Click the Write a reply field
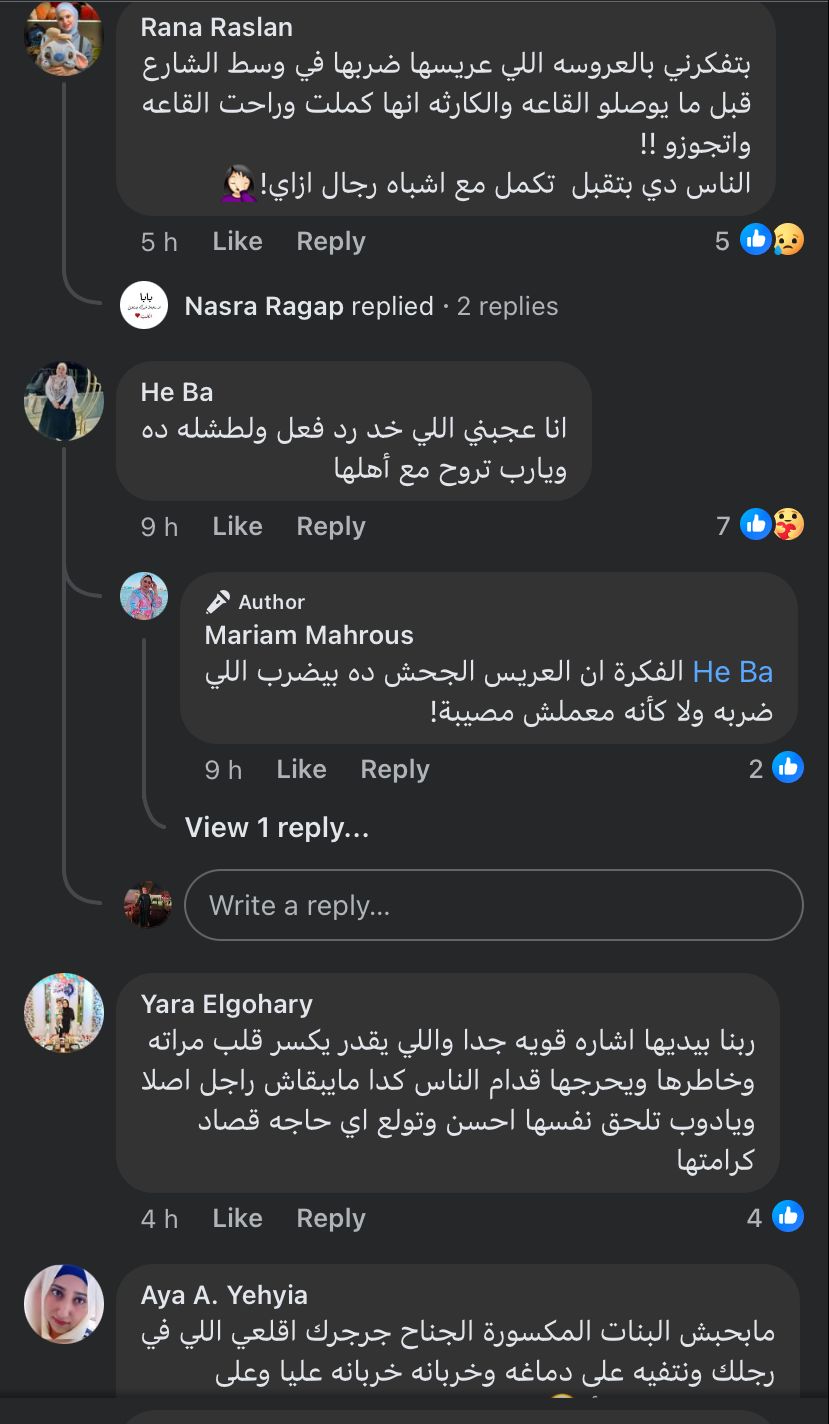The height and width of the screenshot is (1424, 829). [x=494, y=905]
